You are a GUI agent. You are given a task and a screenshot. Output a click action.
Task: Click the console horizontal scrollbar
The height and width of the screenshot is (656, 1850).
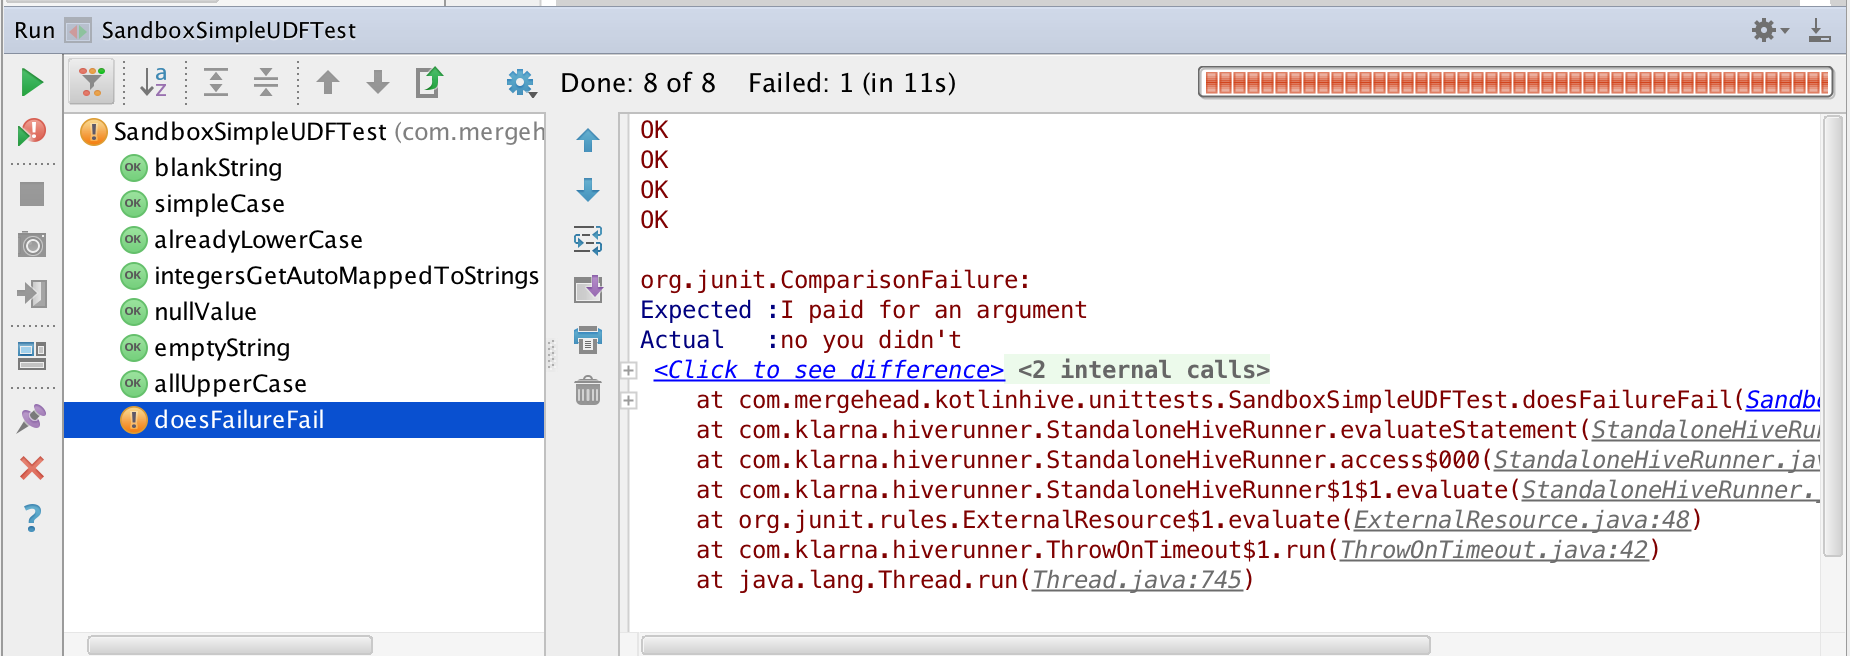point(1035,645)
